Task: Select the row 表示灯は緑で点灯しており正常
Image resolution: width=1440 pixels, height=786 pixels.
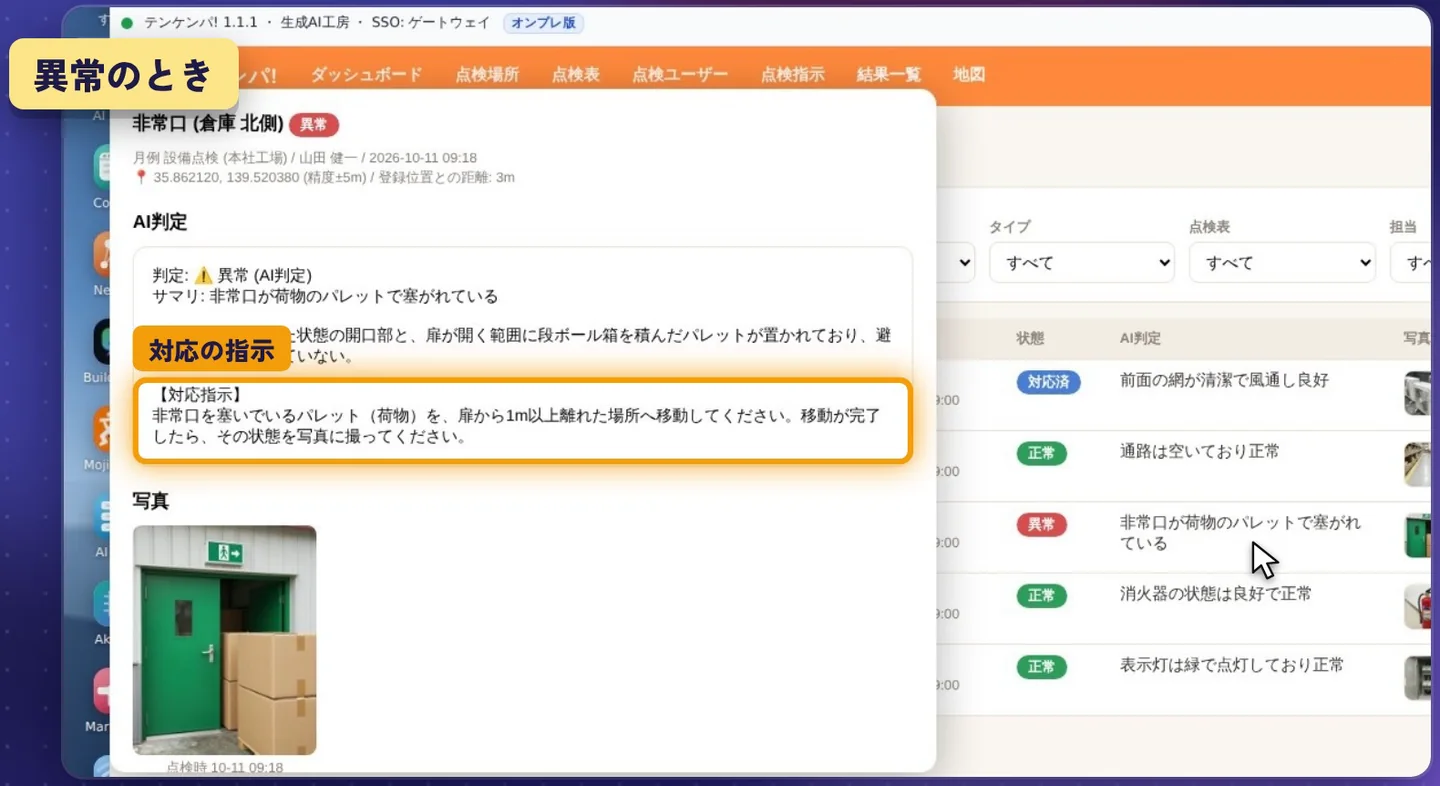Action: pyautogui.click(x=1184, y=680)
